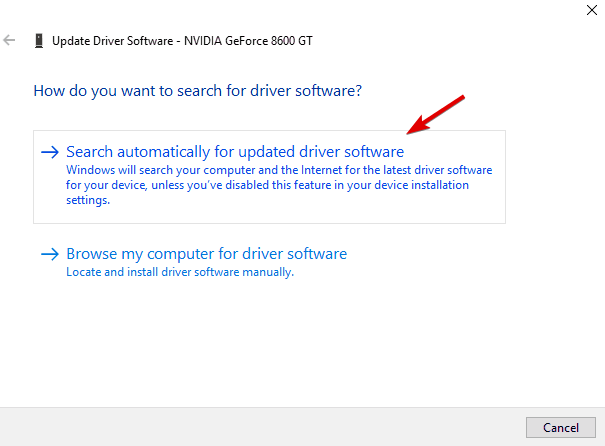The image size is (605, 446).
Task: Click the Cancel button
Action: tap(561, 427)
